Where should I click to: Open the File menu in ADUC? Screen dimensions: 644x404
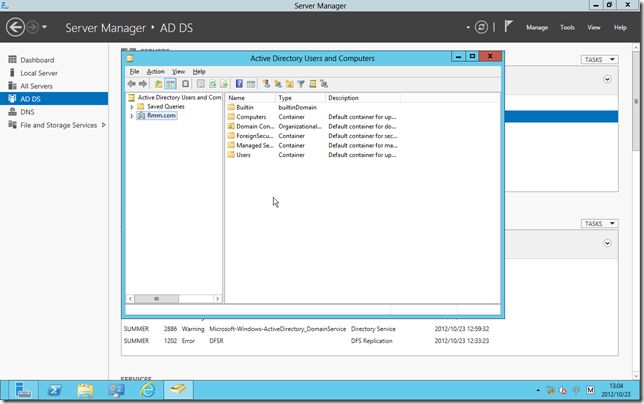[x=134, y=71]
